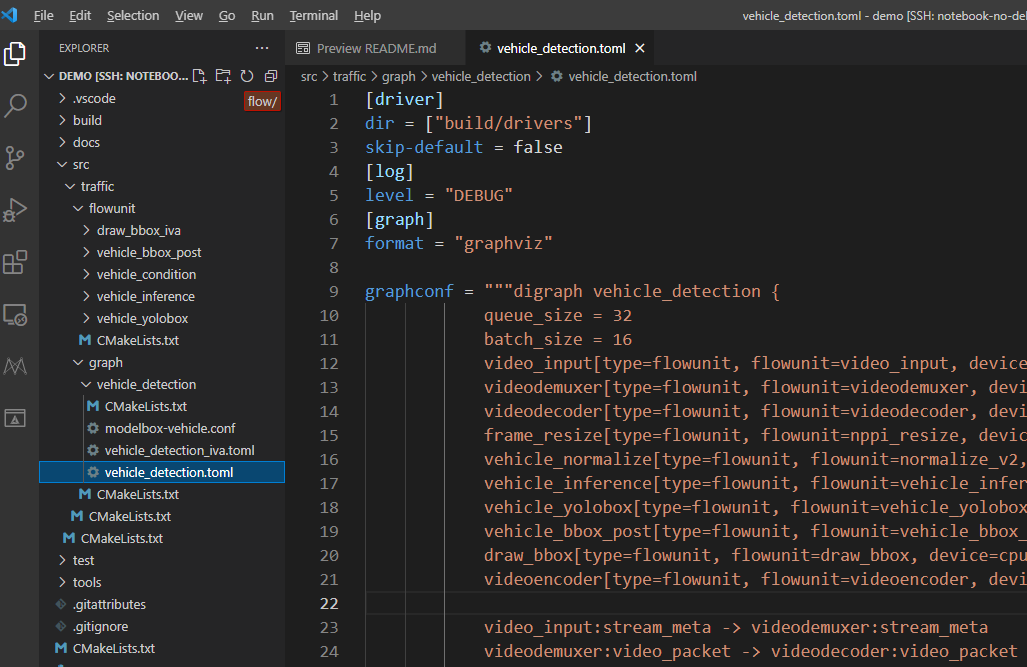Expand the tools folder
This screenshot has height=667, width=1027.
click(x=162, y=582)
